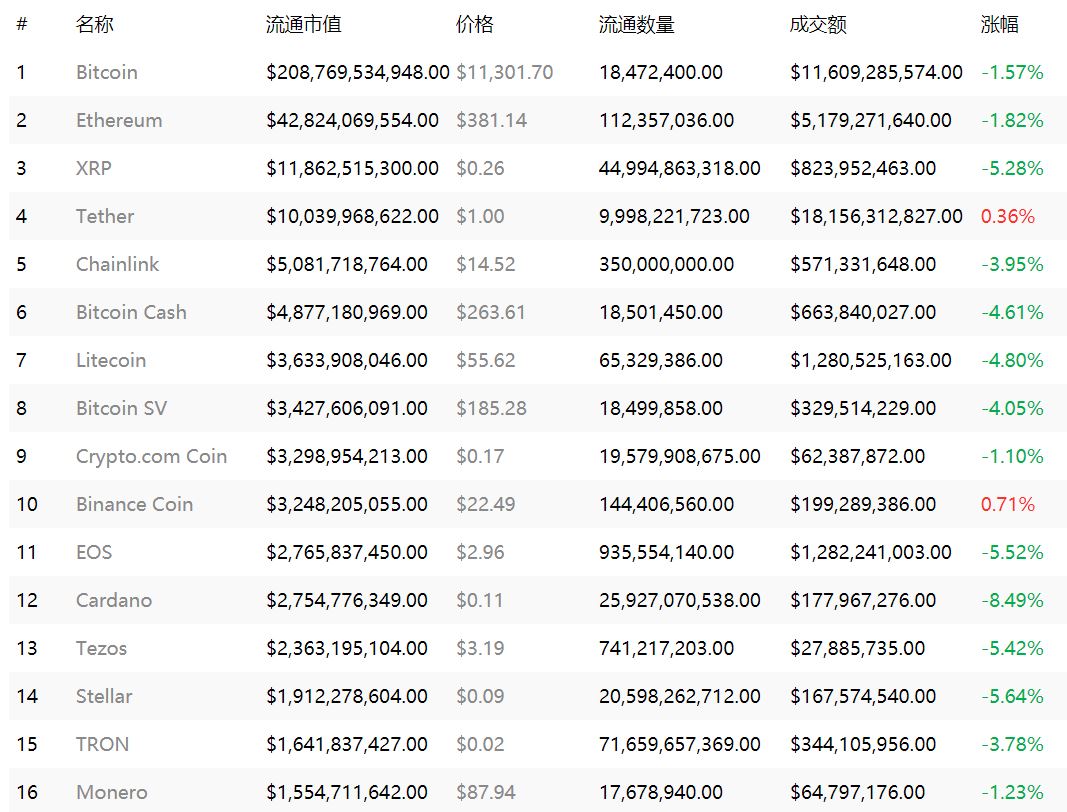Select Tether's 0.36% change value

(x=1008, y=216)
